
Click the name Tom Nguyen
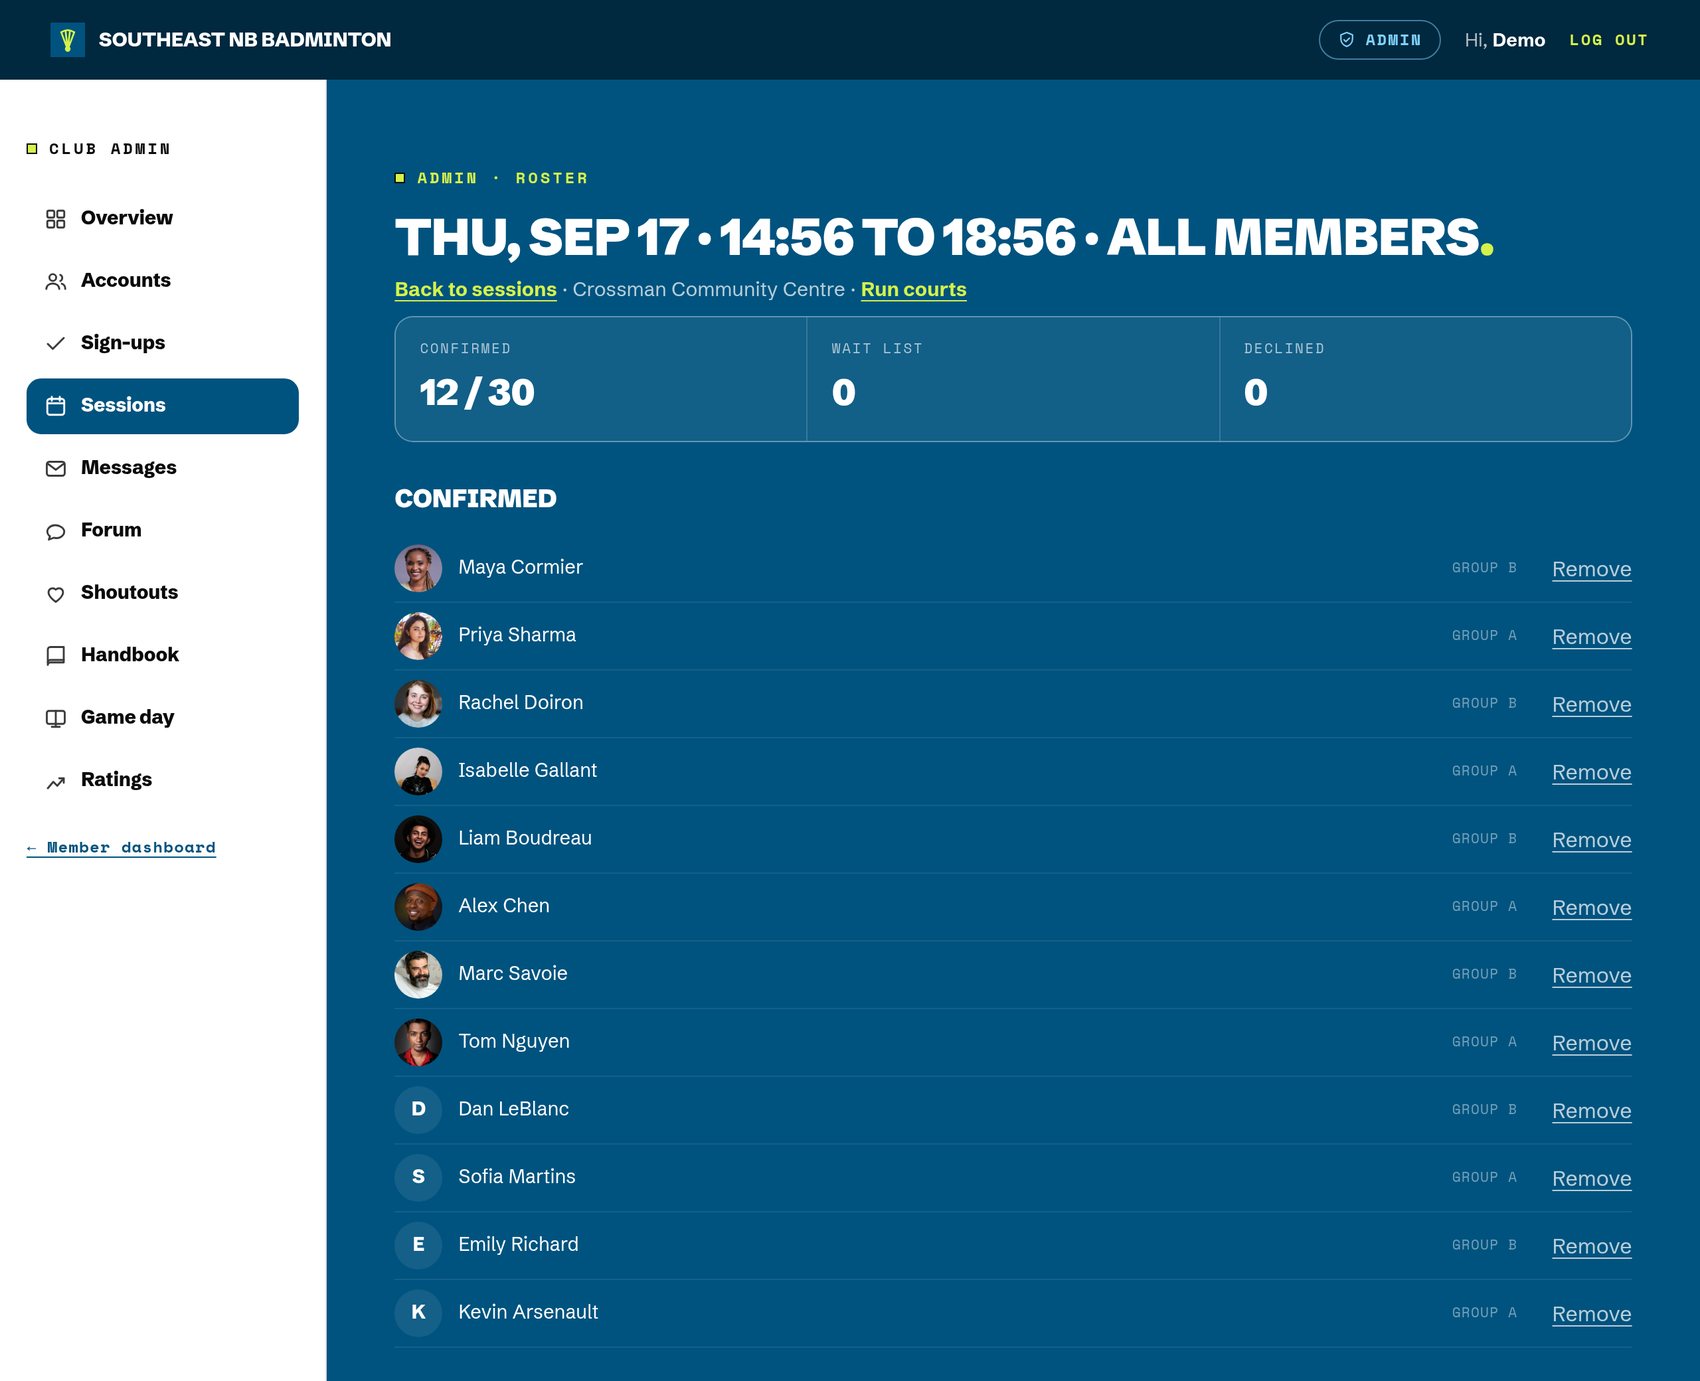(x=514, y=1041)
